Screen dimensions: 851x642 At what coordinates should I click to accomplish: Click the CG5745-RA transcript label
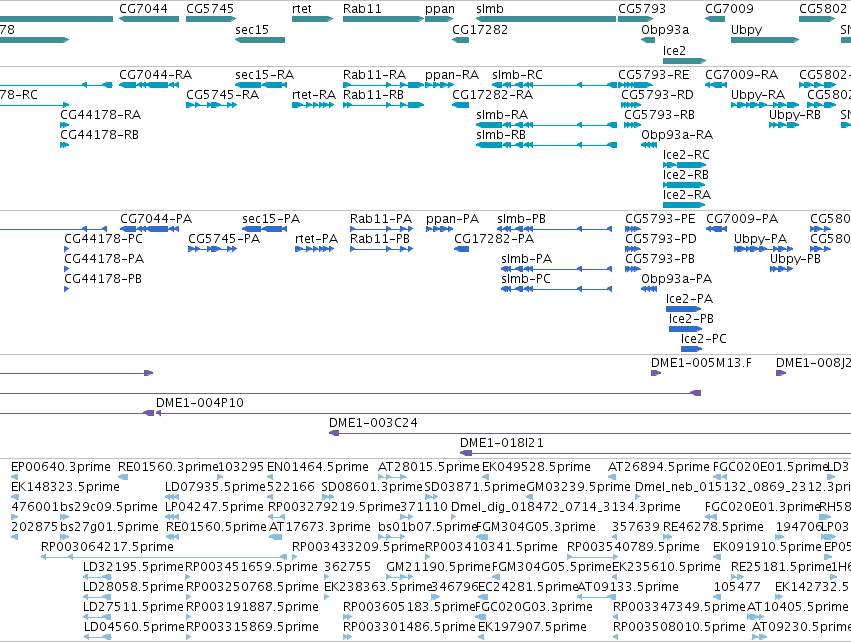(223, 94)
